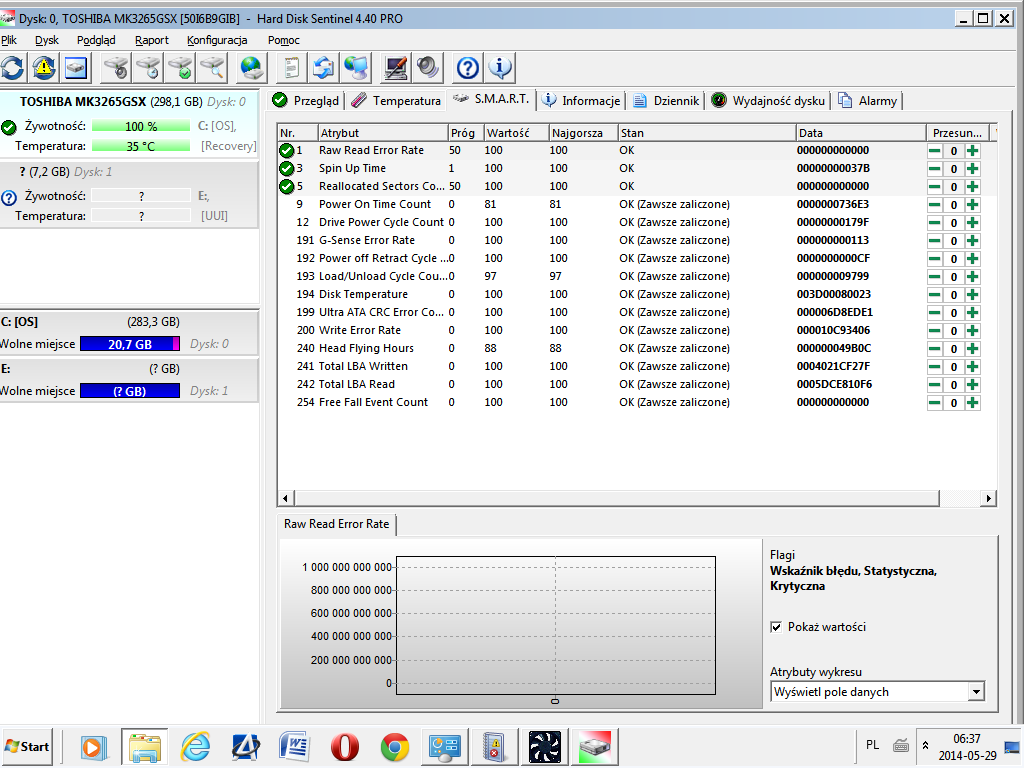Screen dimensions: 1024x768
Task: Click plus offset for Power On Time Count
Action: [972, 204]
